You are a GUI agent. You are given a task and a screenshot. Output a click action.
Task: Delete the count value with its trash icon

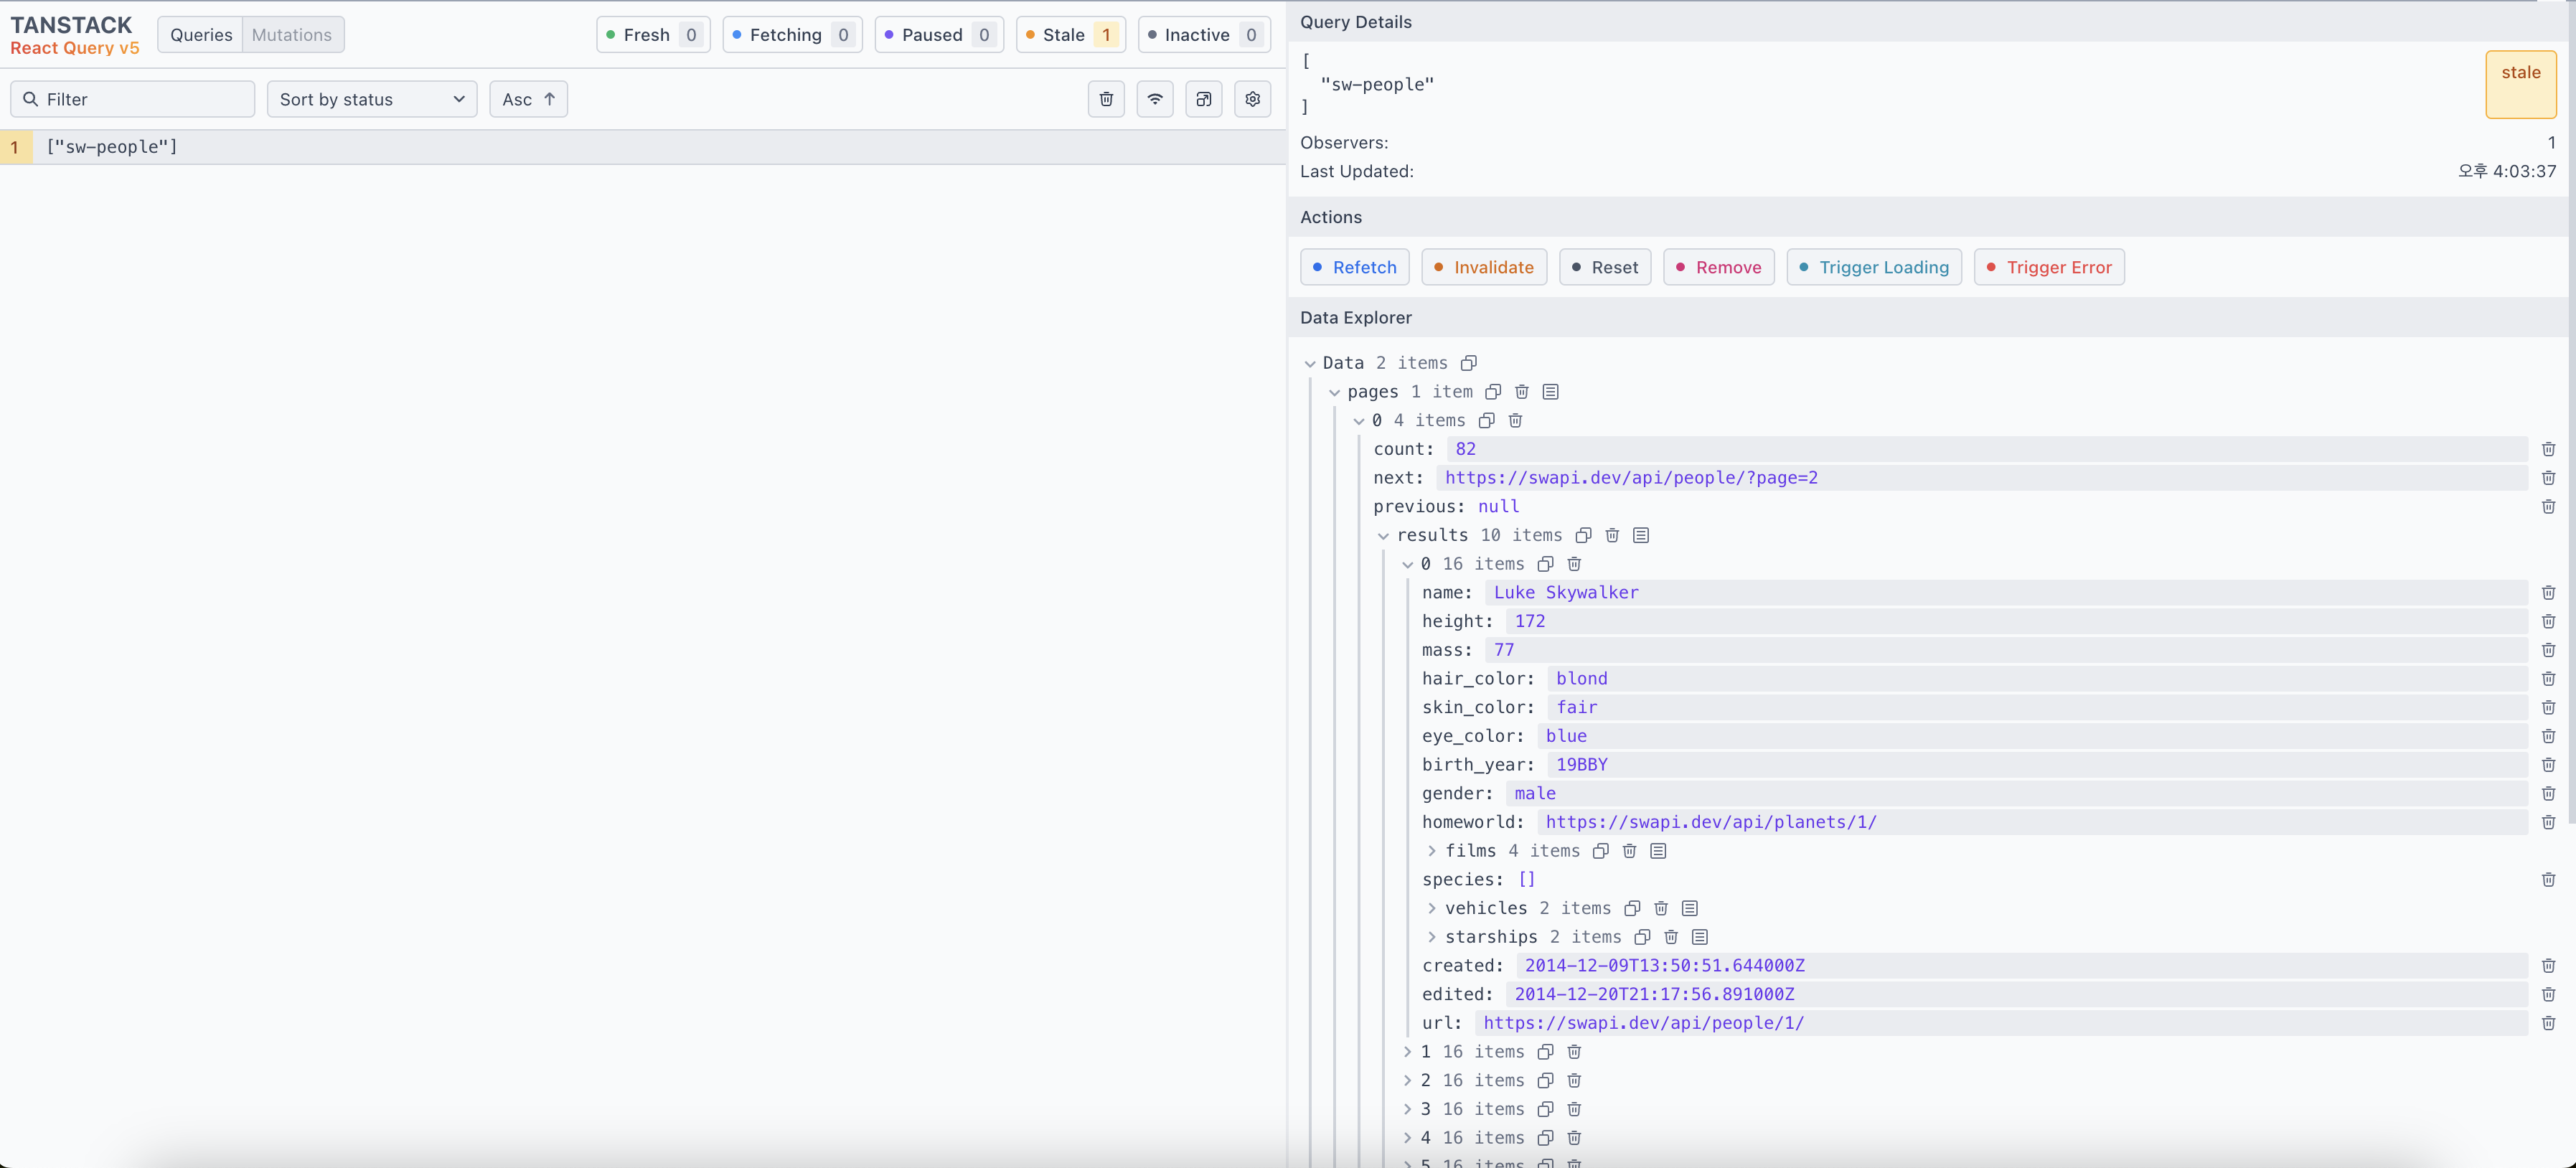2548,449
